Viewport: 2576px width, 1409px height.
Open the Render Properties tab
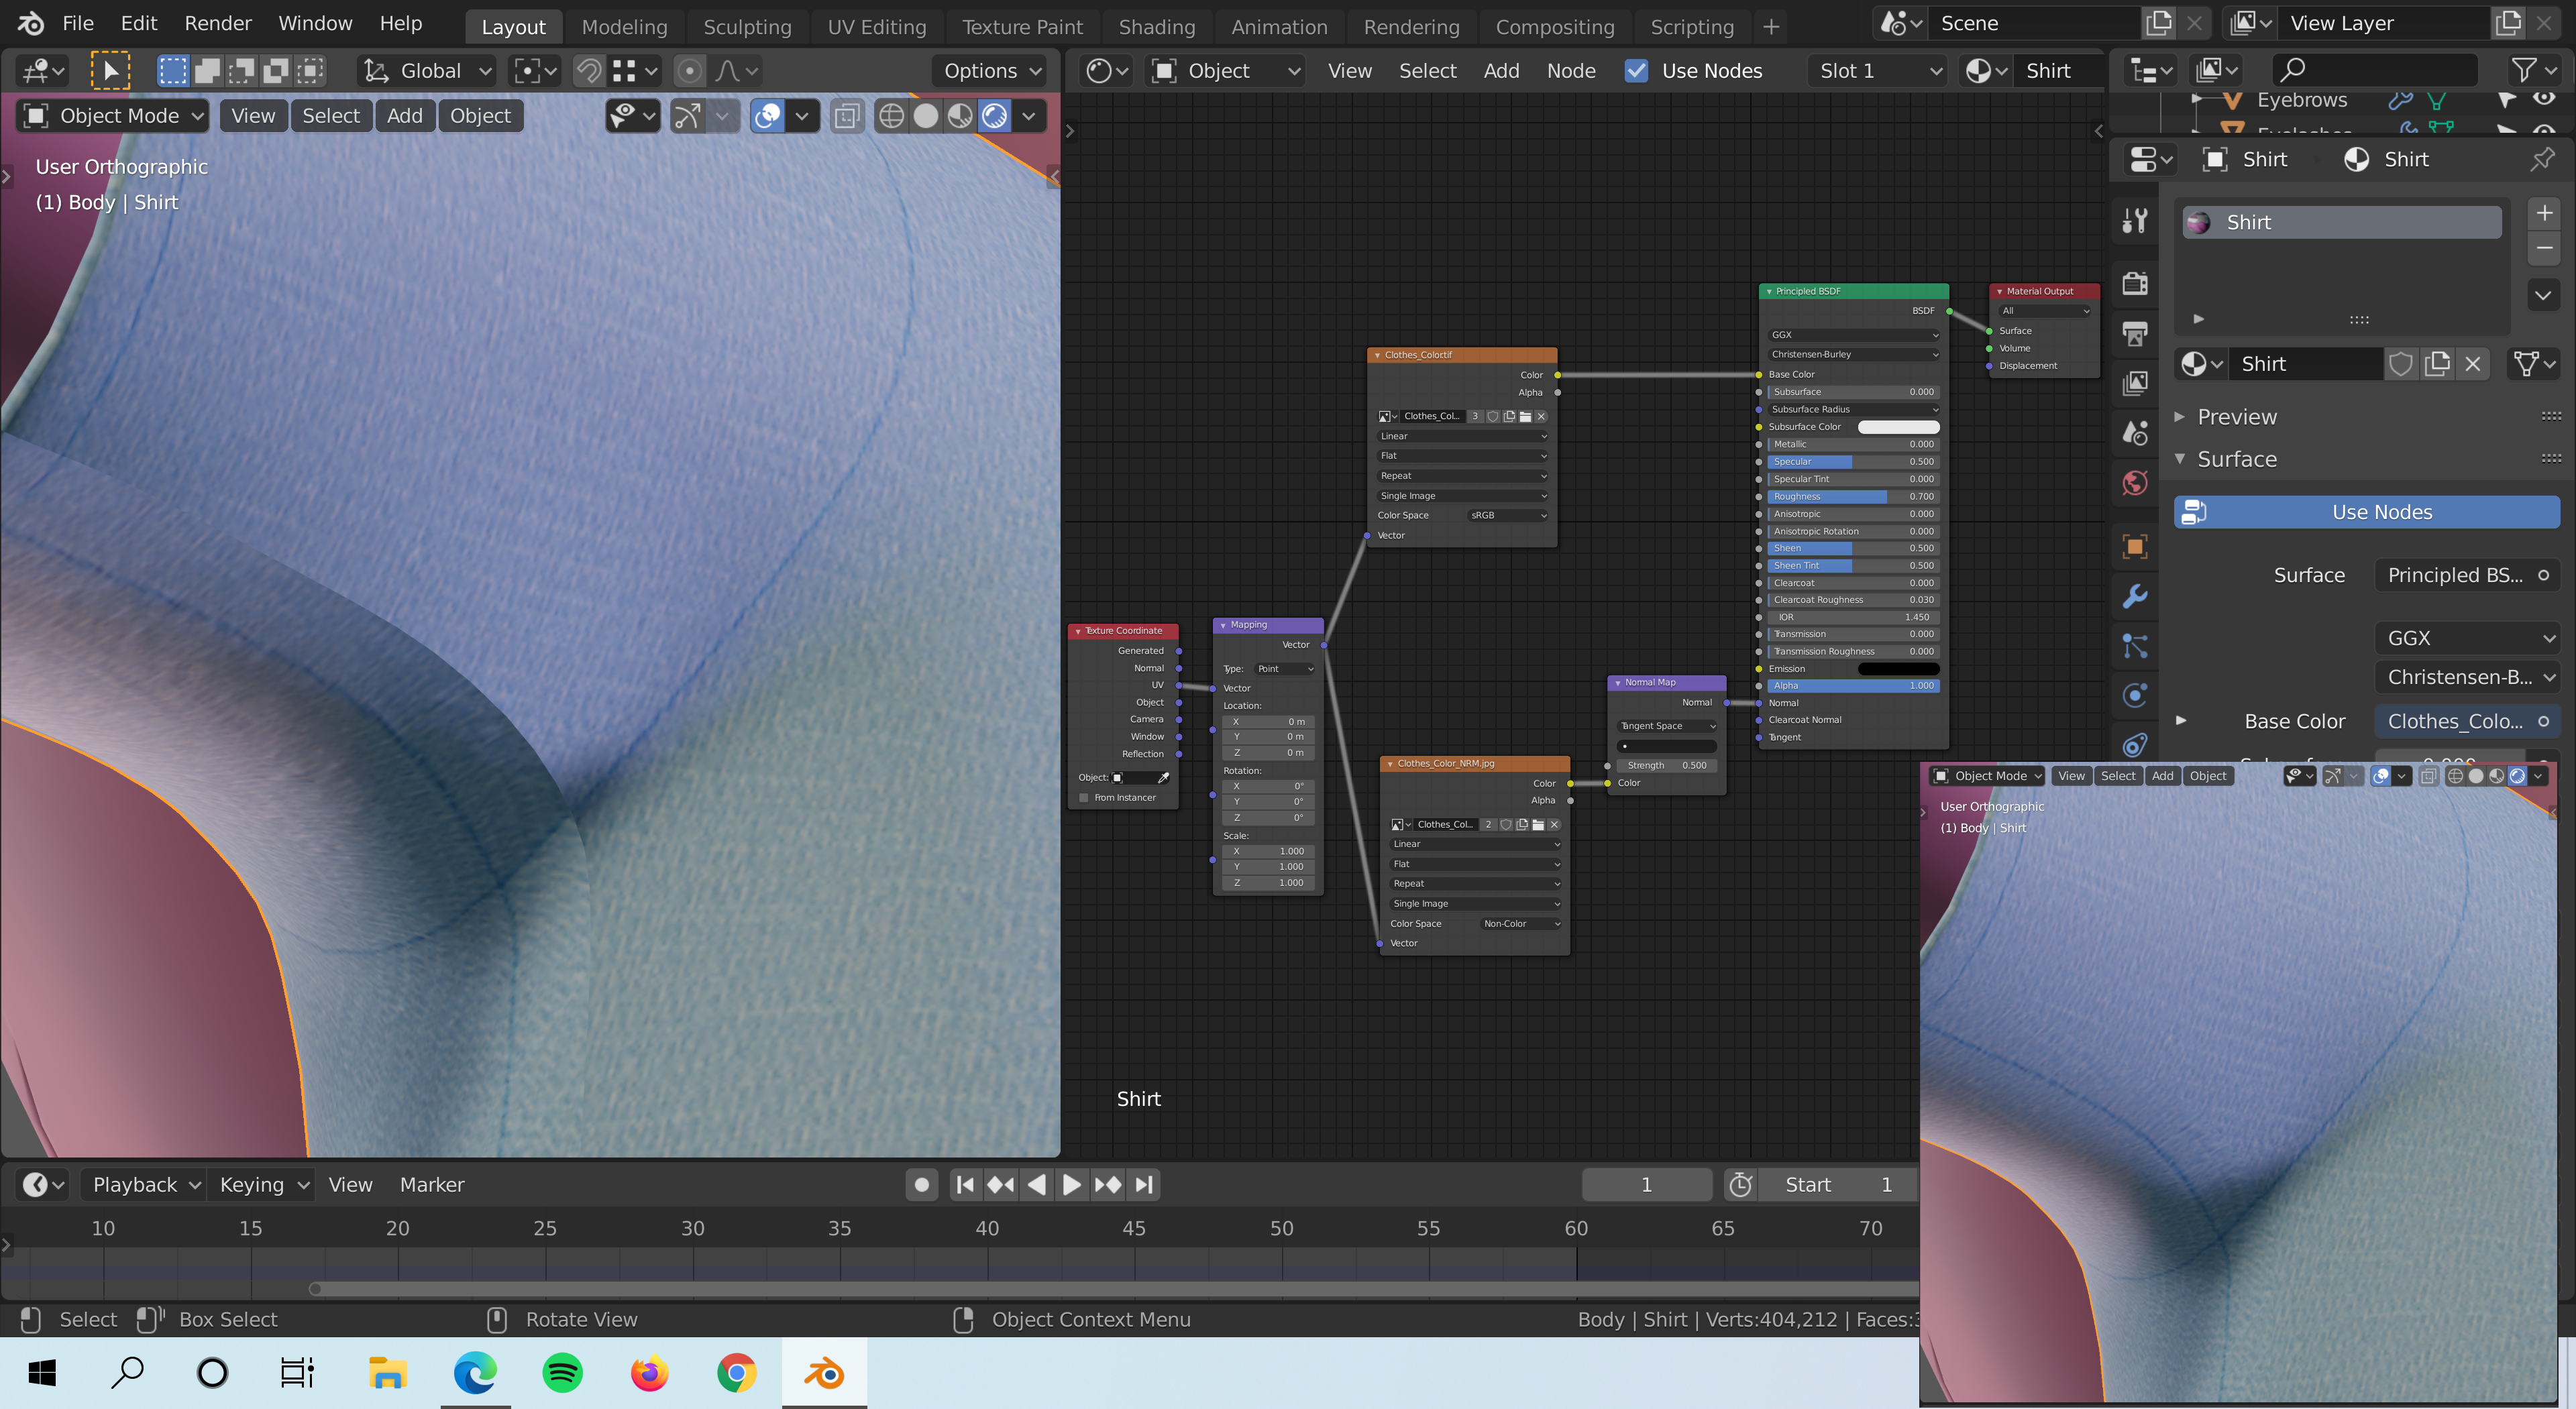2135,284
